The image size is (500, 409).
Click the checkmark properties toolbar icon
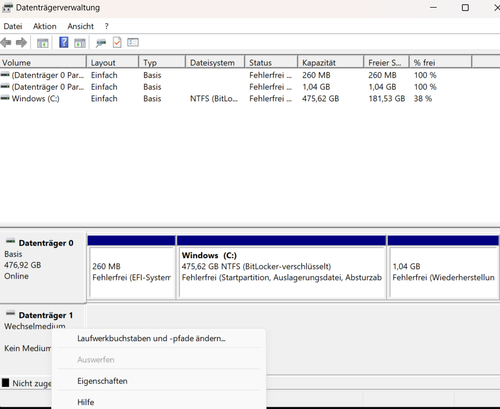click(x=117, y=43)
